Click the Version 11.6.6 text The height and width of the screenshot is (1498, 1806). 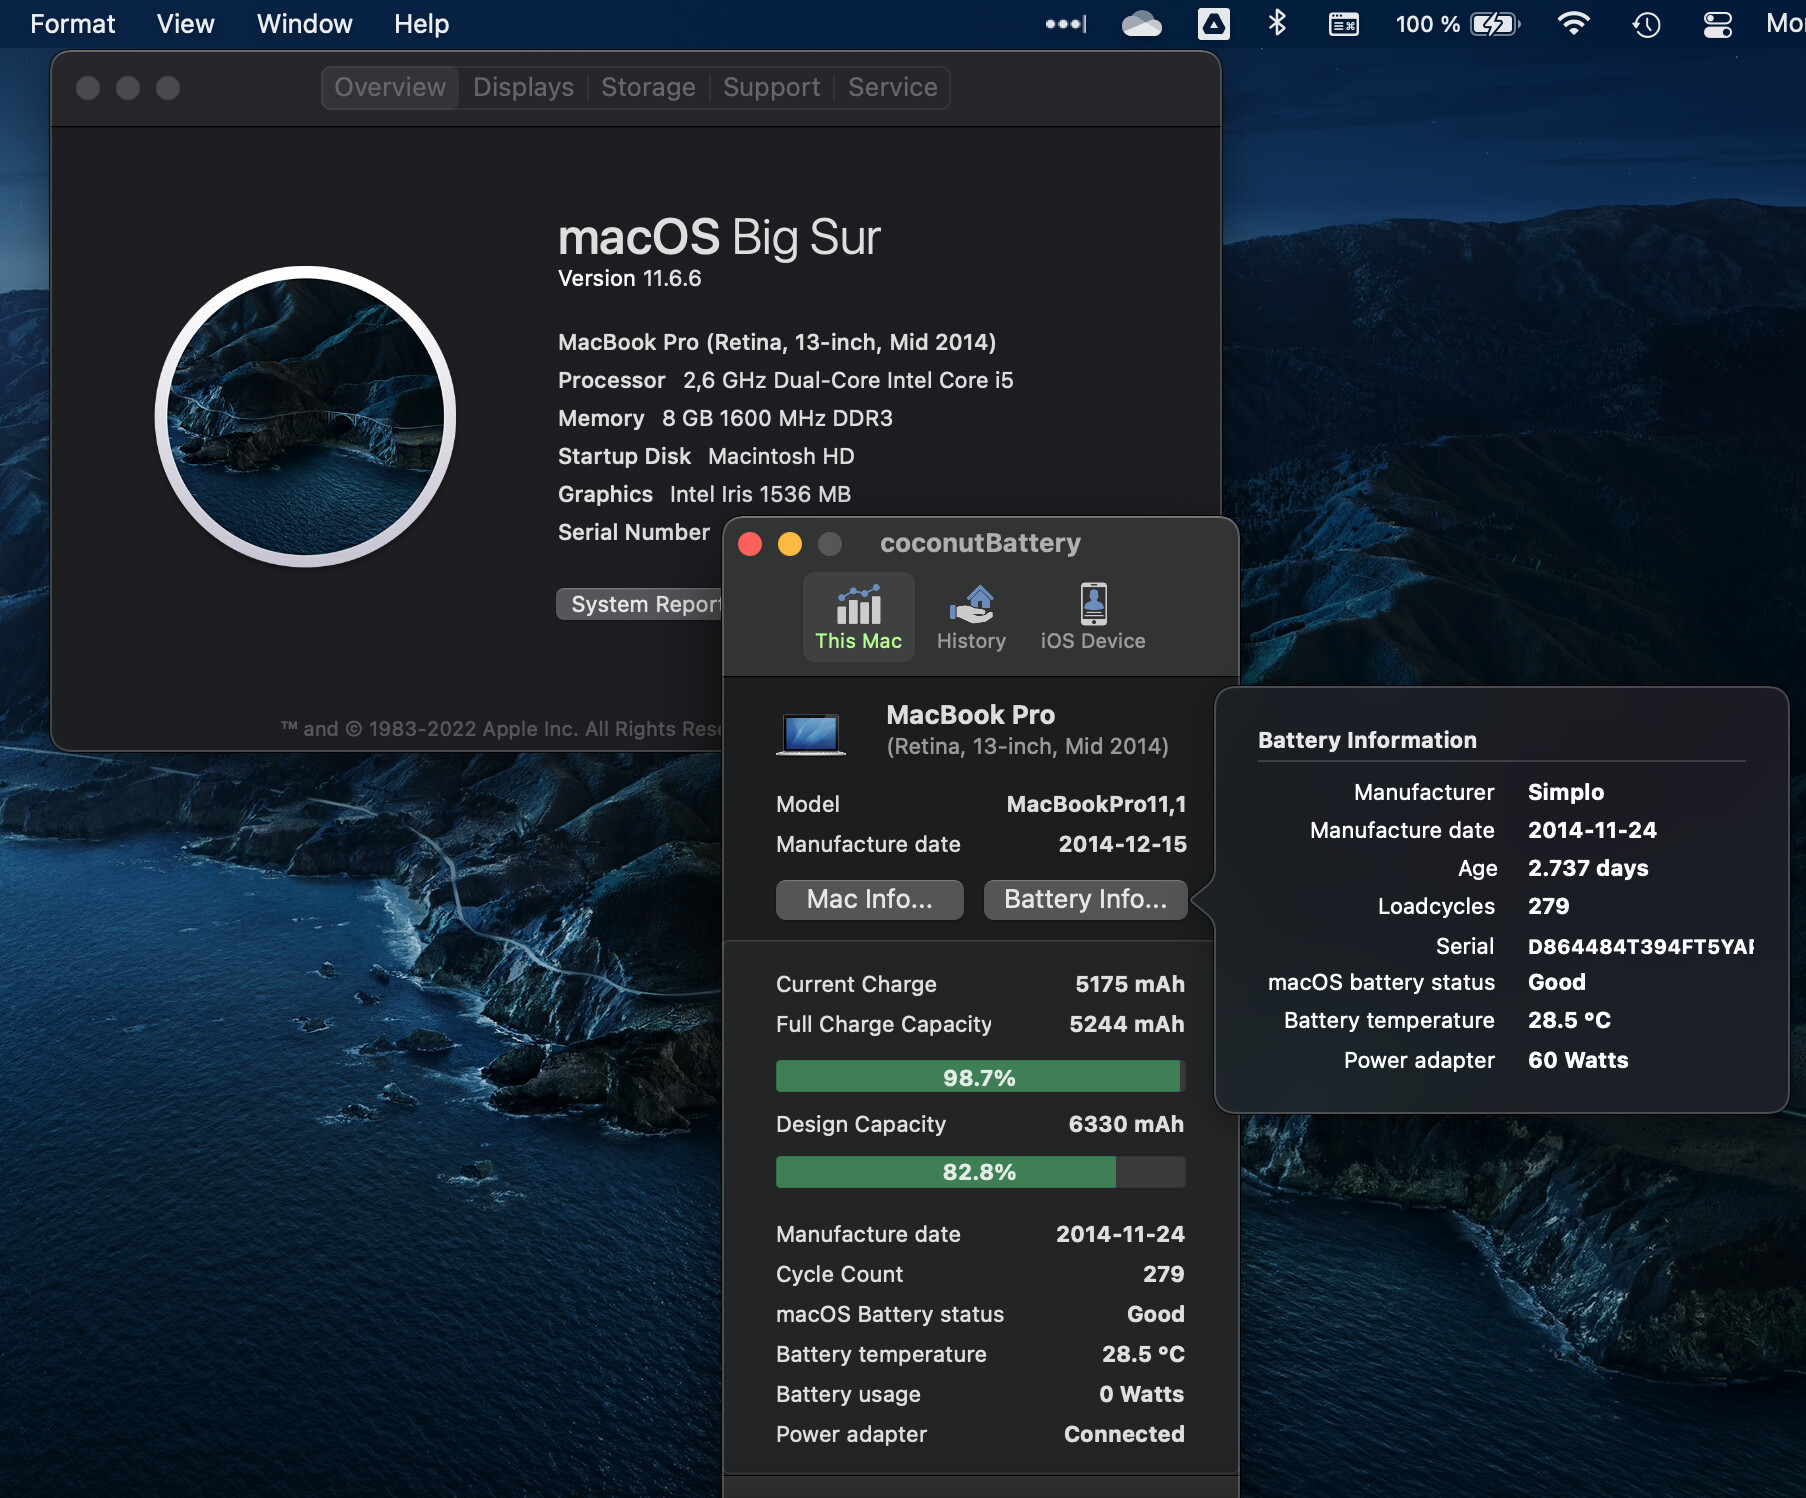629,278
